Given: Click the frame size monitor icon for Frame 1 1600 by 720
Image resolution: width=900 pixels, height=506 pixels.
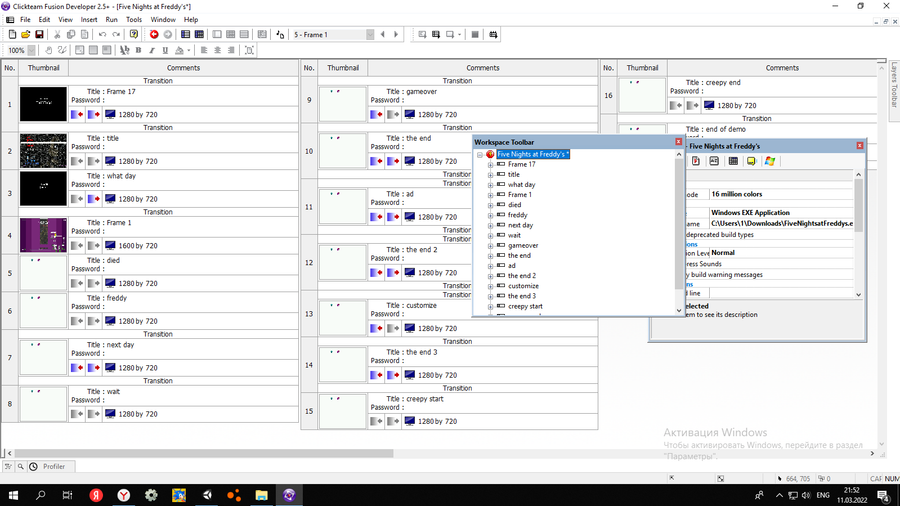Looking at the screenshot, I should [110, 246].
